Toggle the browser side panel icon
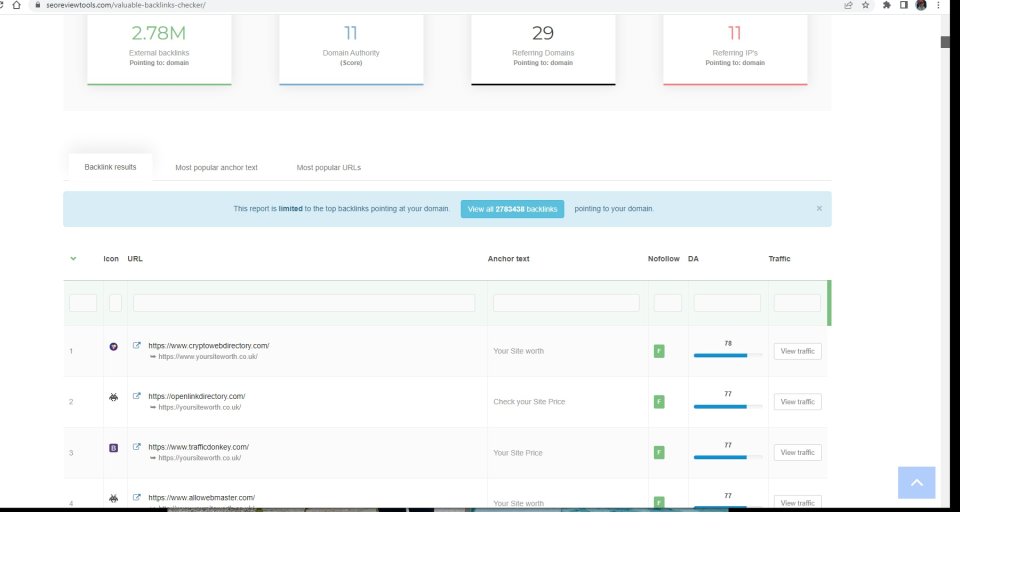 [x=904, y=5]
